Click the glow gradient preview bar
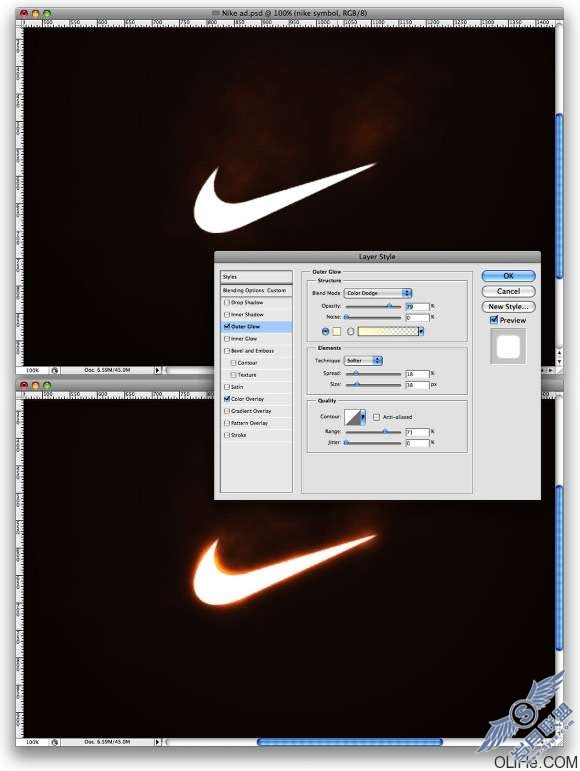Image resolution: width=580 pixels, height=771 pixels. (388, 331)
